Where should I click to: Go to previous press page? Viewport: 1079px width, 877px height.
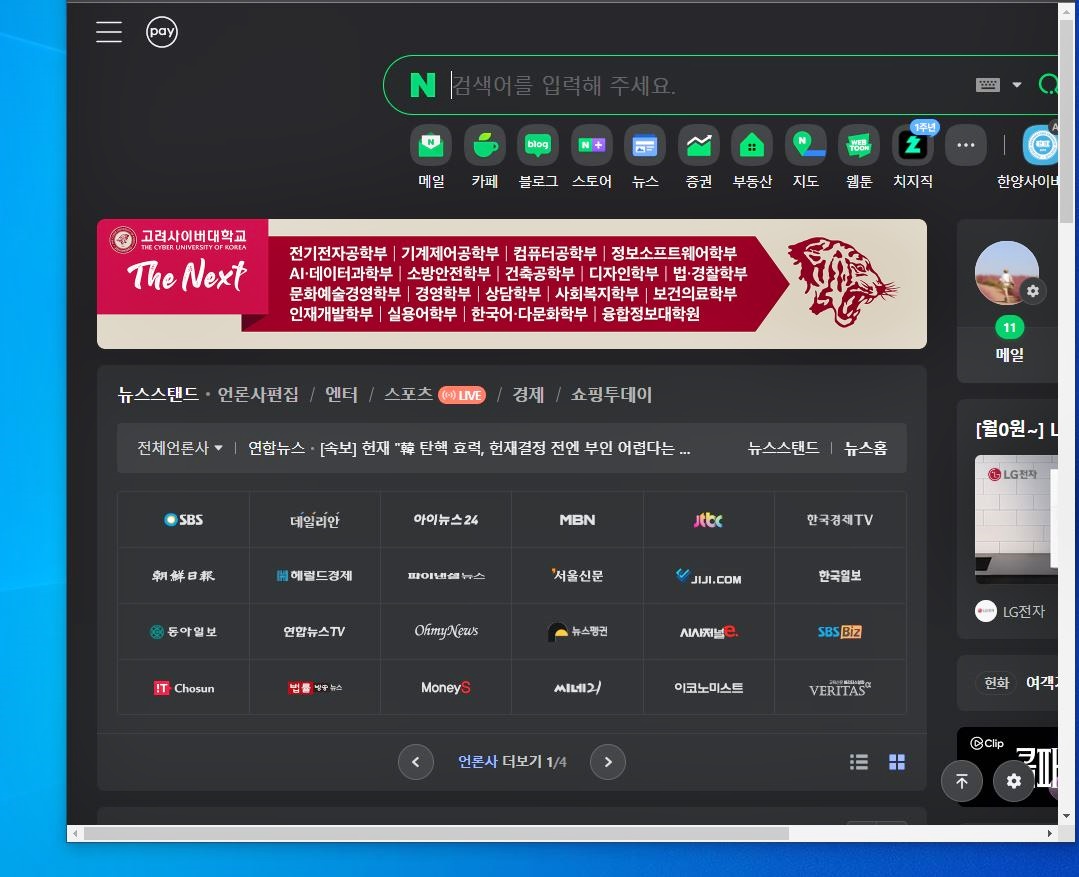416,762
